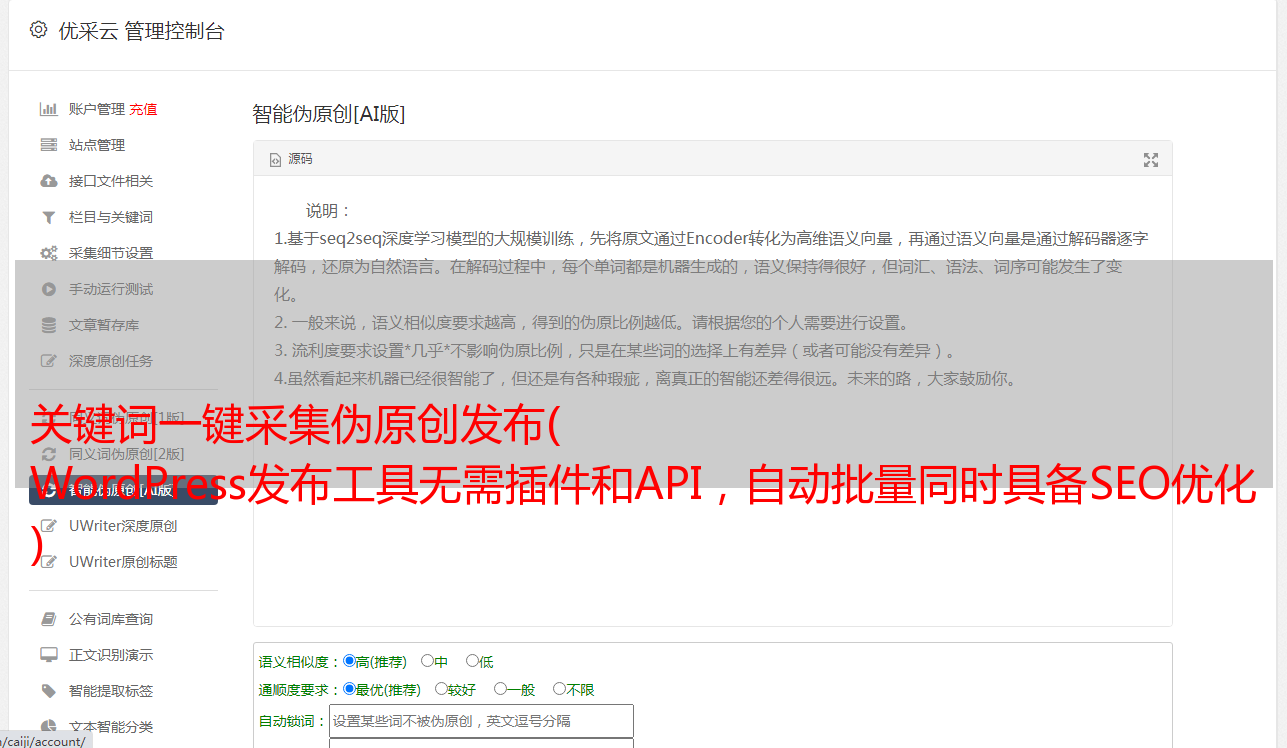Expand the editor to fullscreen
The width and height of the screenshot is (1287, 748).
pyautogui.click(x=1151, y=160)
